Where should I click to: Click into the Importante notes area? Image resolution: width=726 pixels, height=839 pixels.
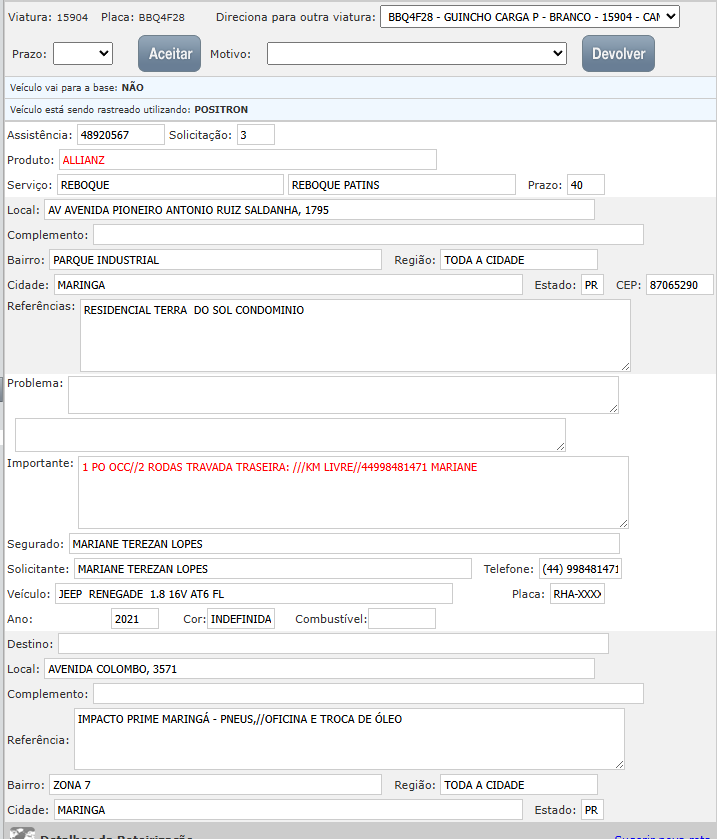pos(353,492)
